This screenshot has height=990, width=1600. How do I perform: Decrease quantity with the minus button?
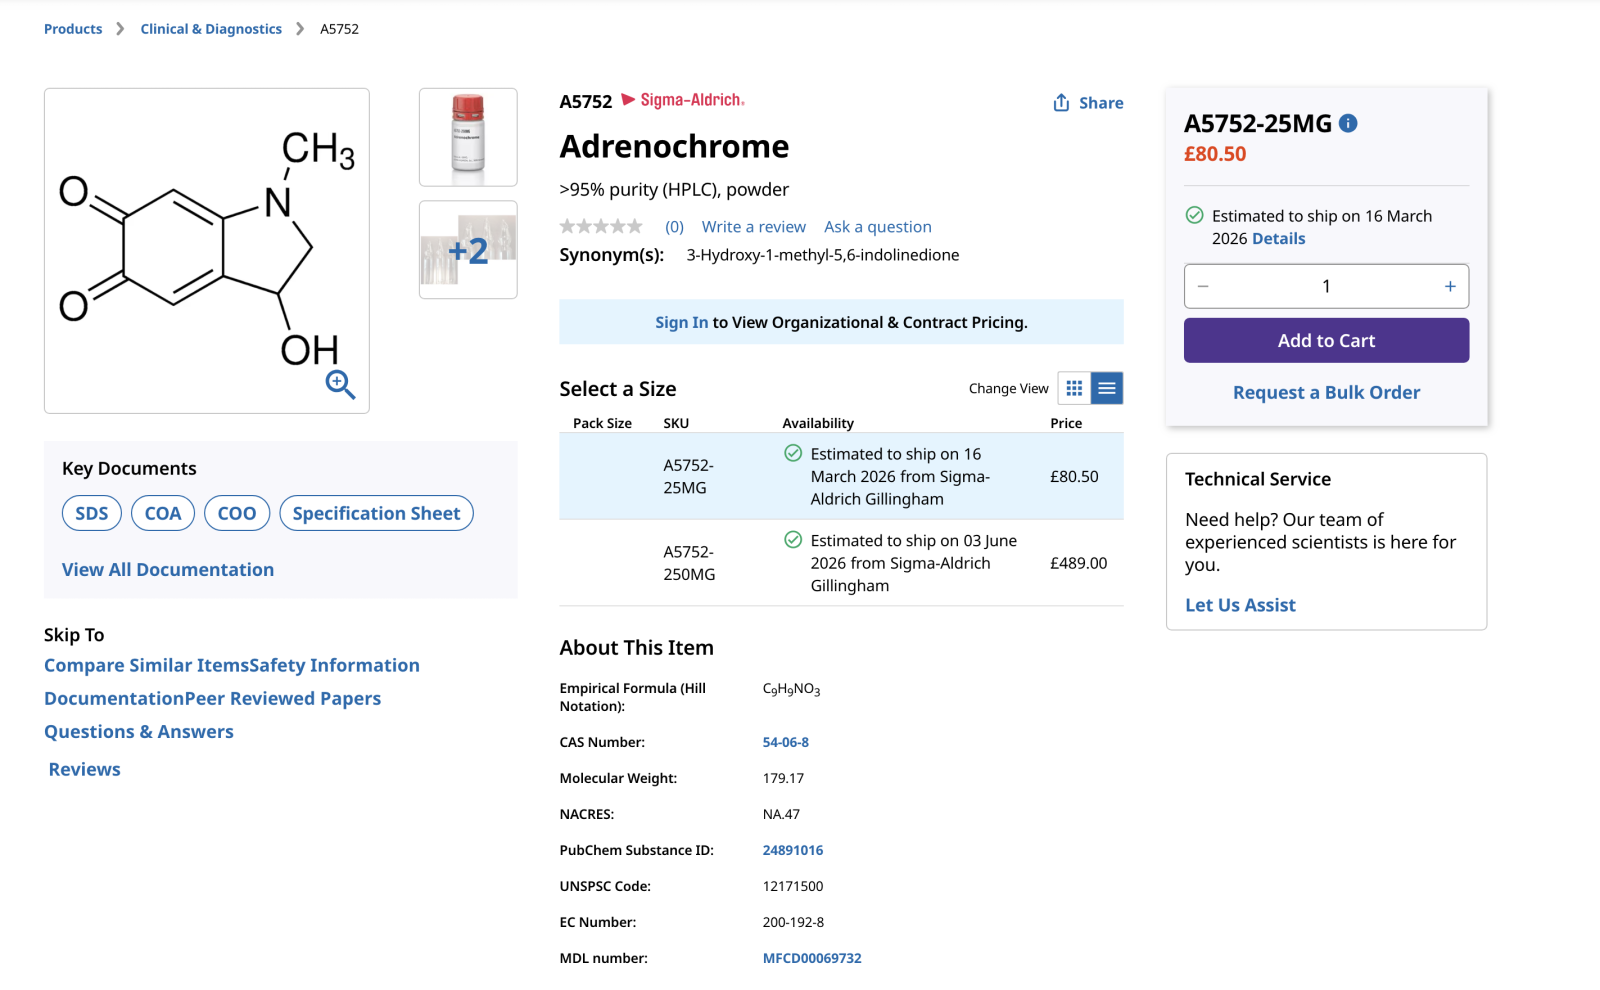(x=1203, y=286)
